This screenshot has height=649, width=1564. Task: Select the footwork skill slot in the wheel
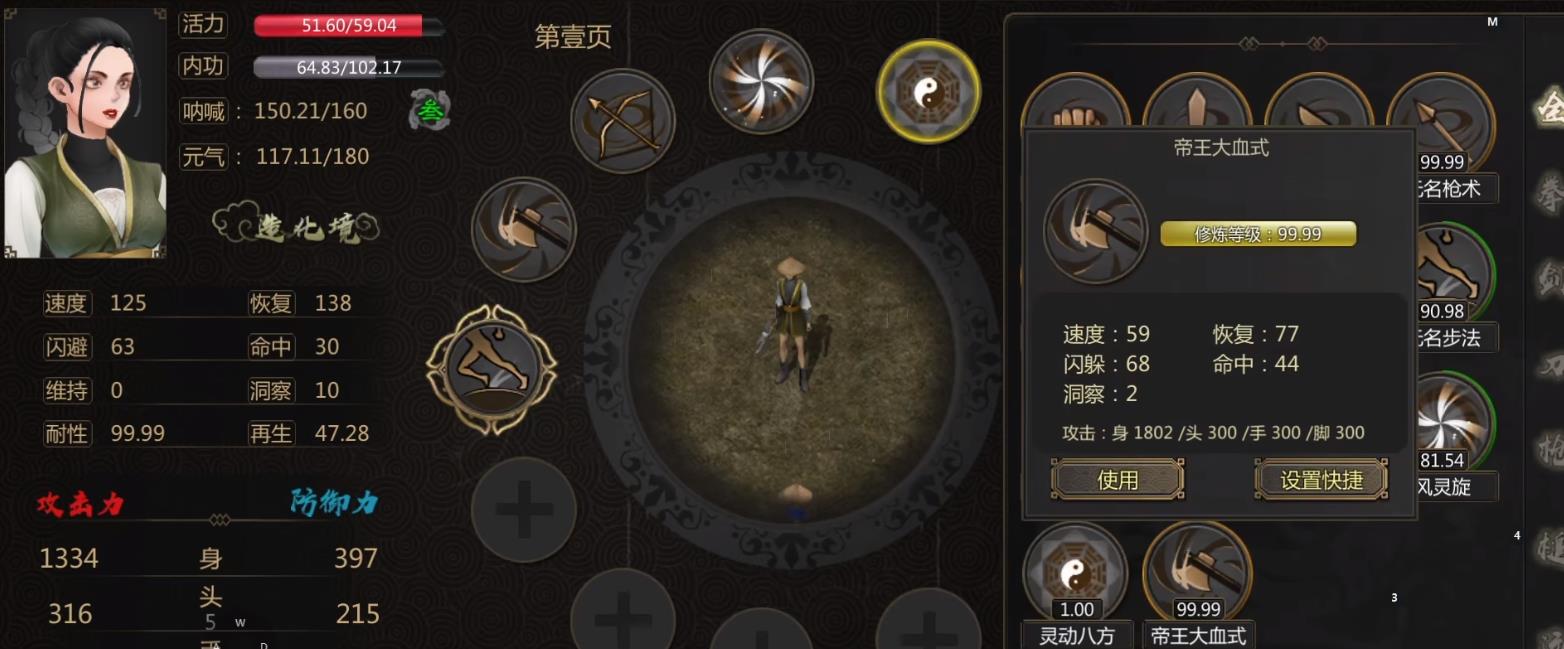click(491, 370)
